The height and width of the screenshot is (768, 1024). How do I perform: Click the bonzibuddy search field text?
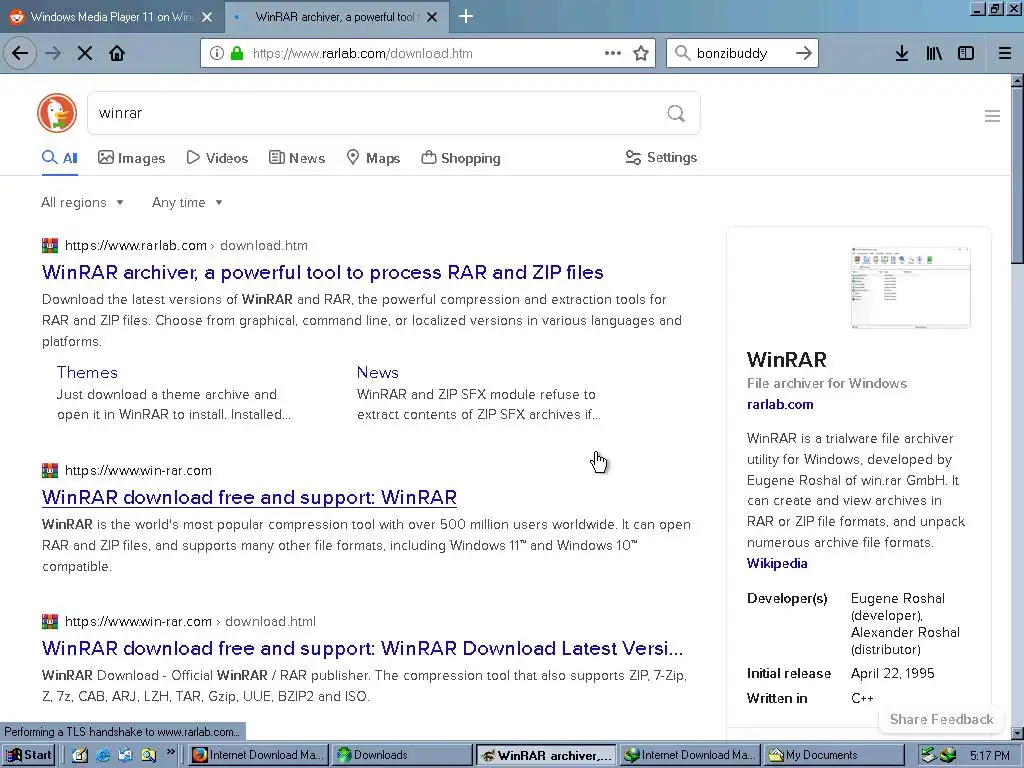click(732, 54)
